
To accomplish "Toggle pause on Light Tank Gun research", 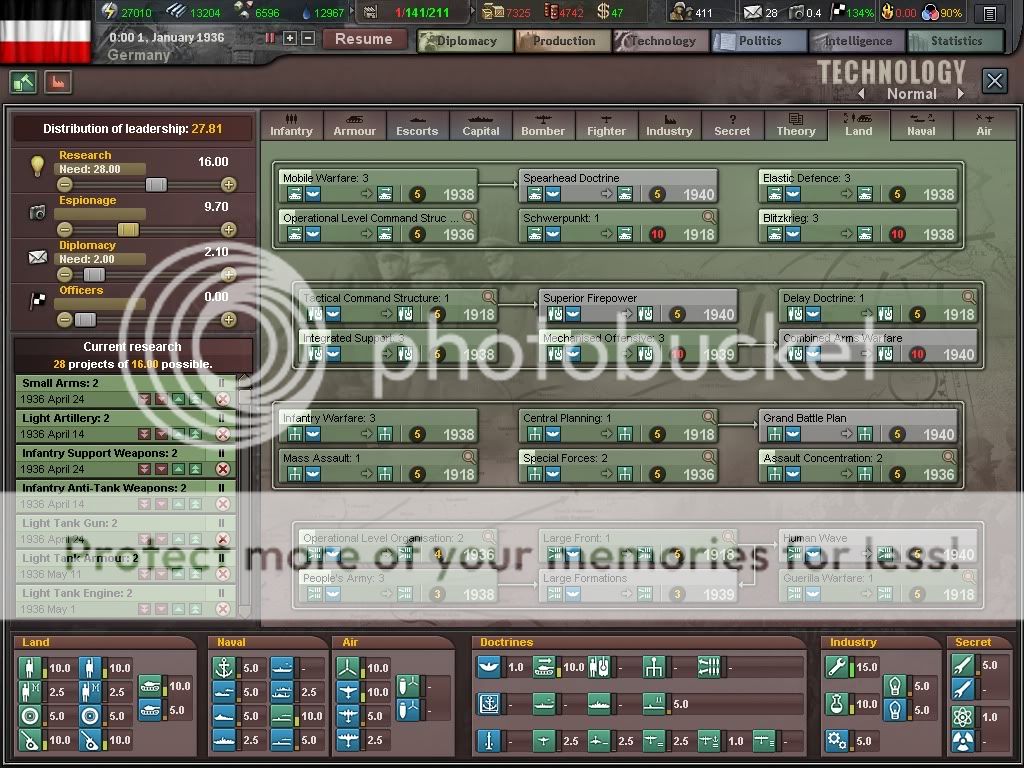I will tap(221, 523).
